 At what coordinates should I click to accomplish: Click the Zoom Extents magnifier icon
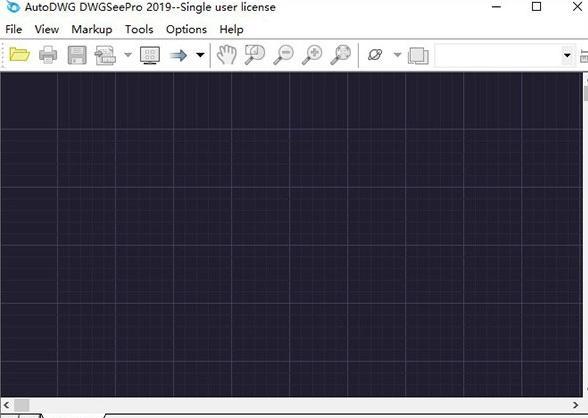click(x=340, y=55)
